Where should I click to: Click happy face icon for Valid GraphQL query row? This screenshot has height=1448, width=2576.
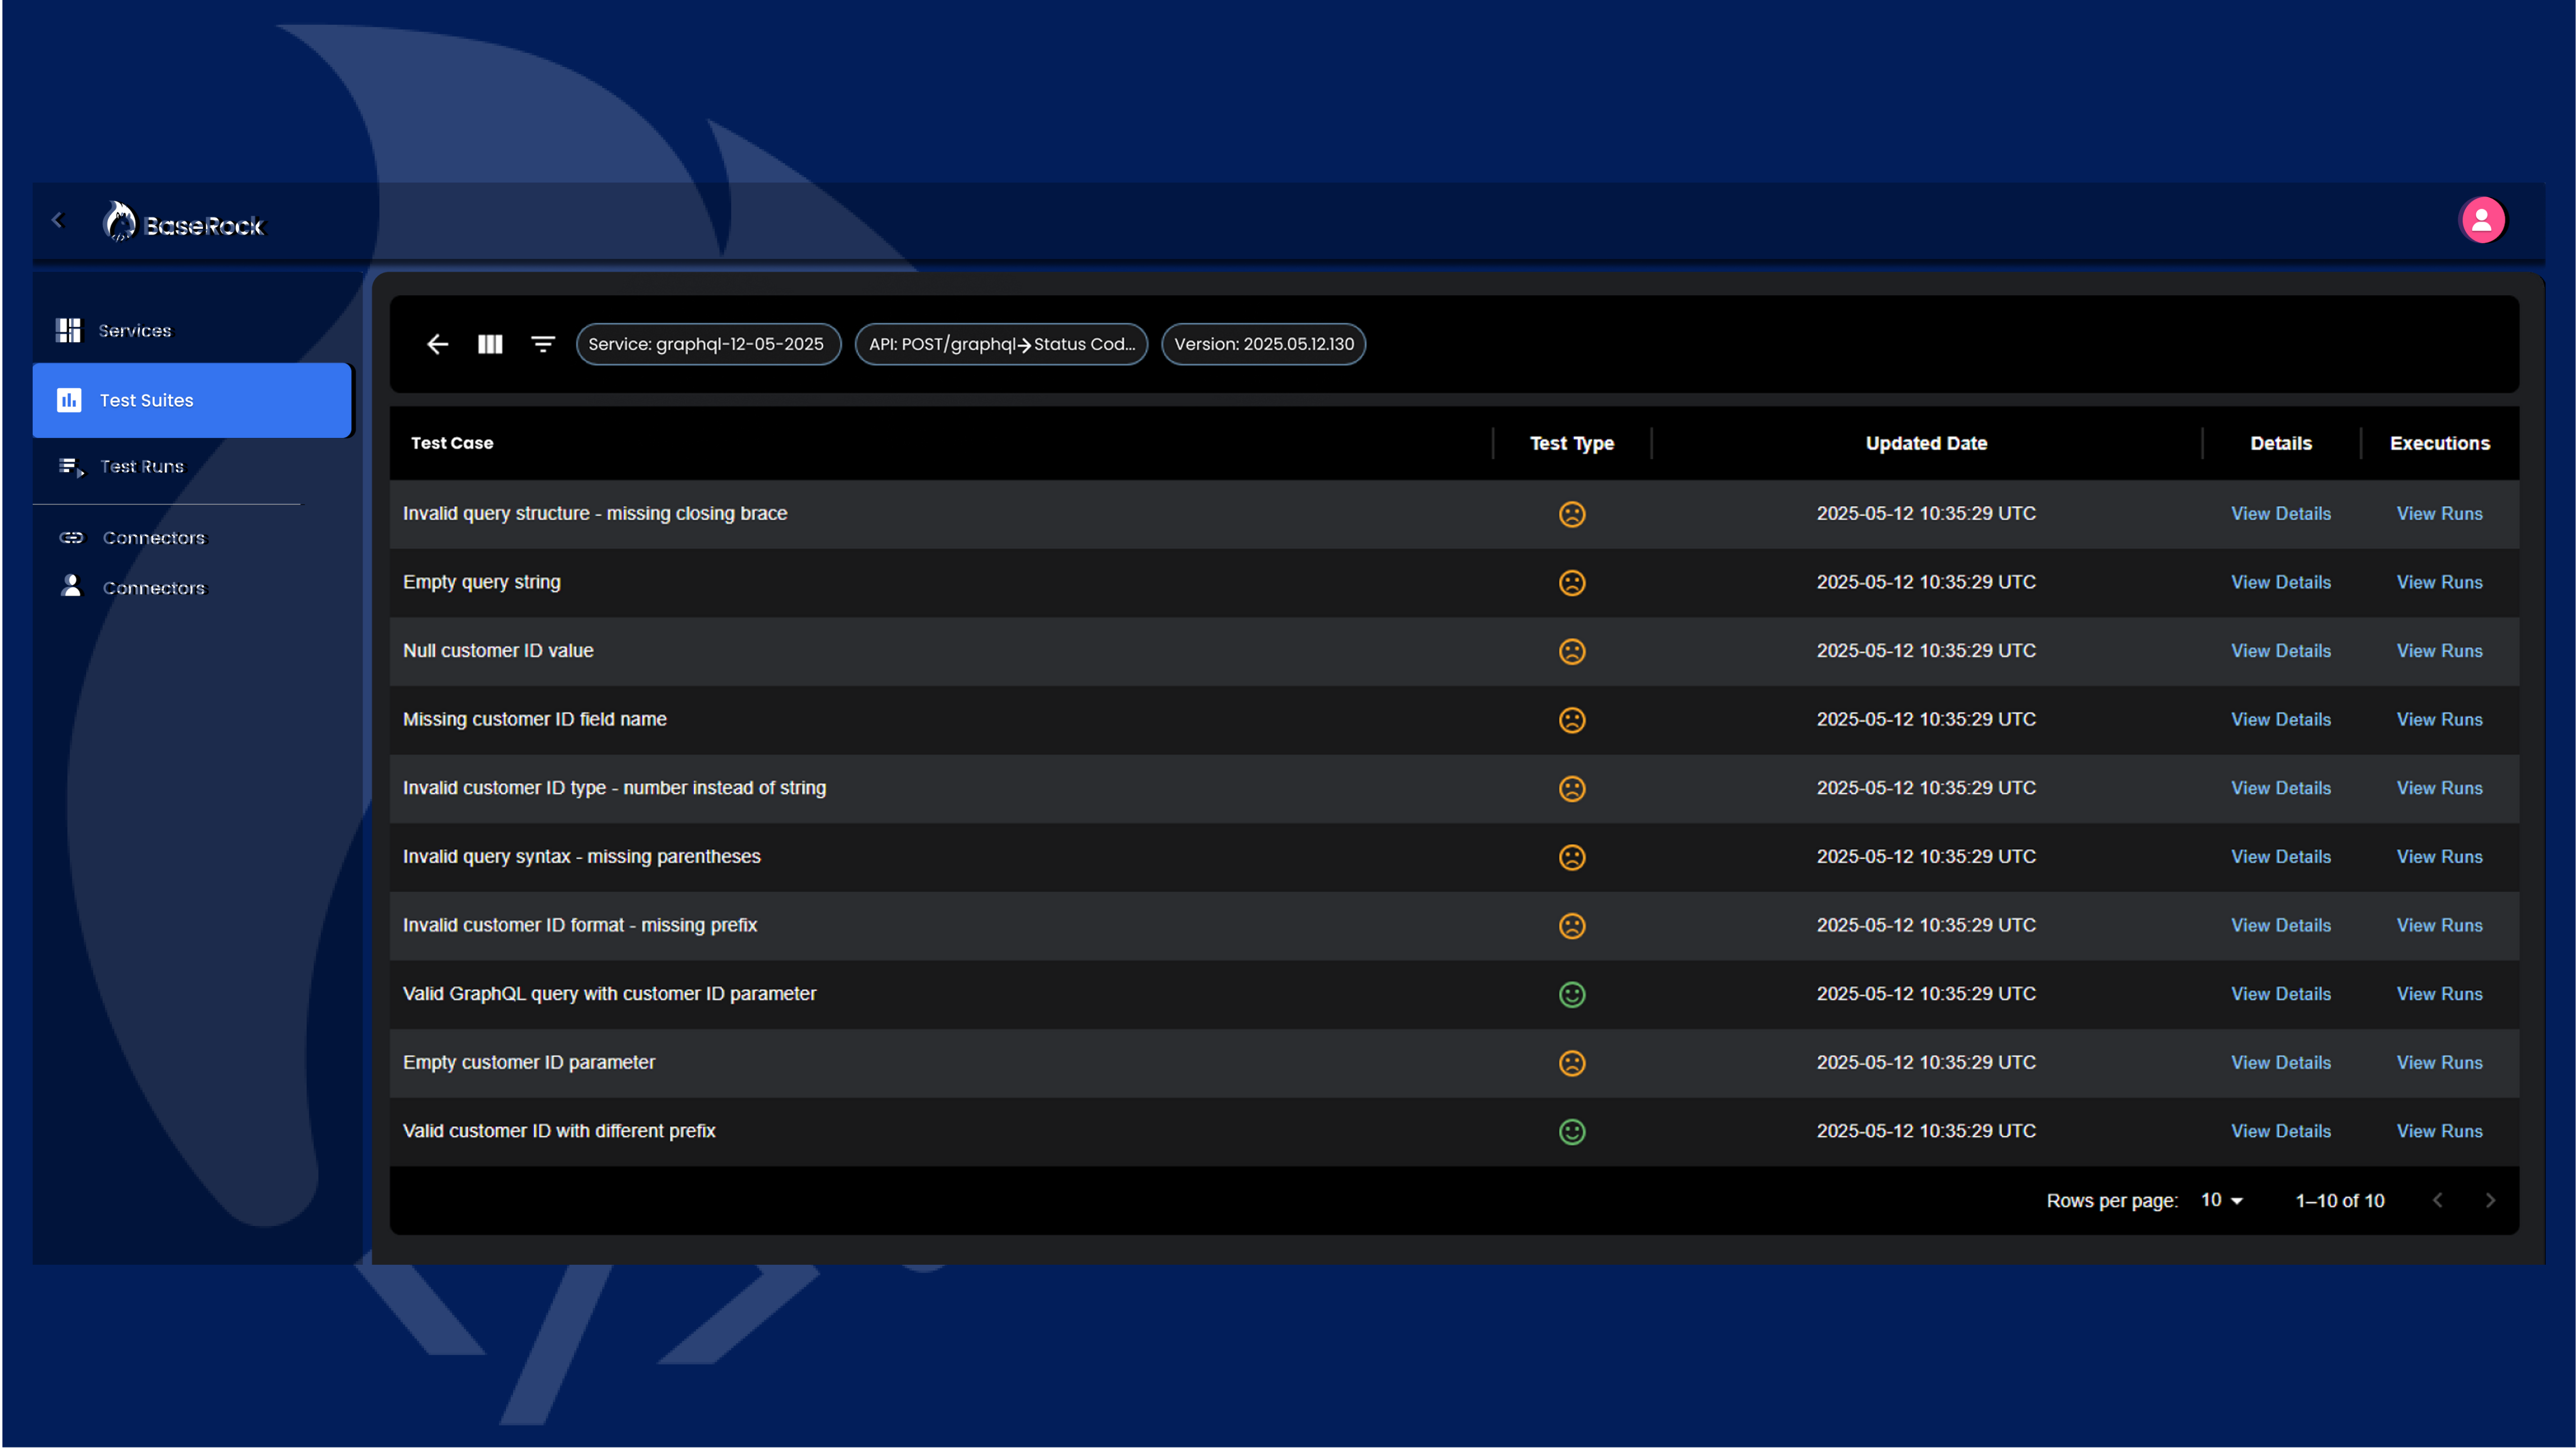[1572, 994]
